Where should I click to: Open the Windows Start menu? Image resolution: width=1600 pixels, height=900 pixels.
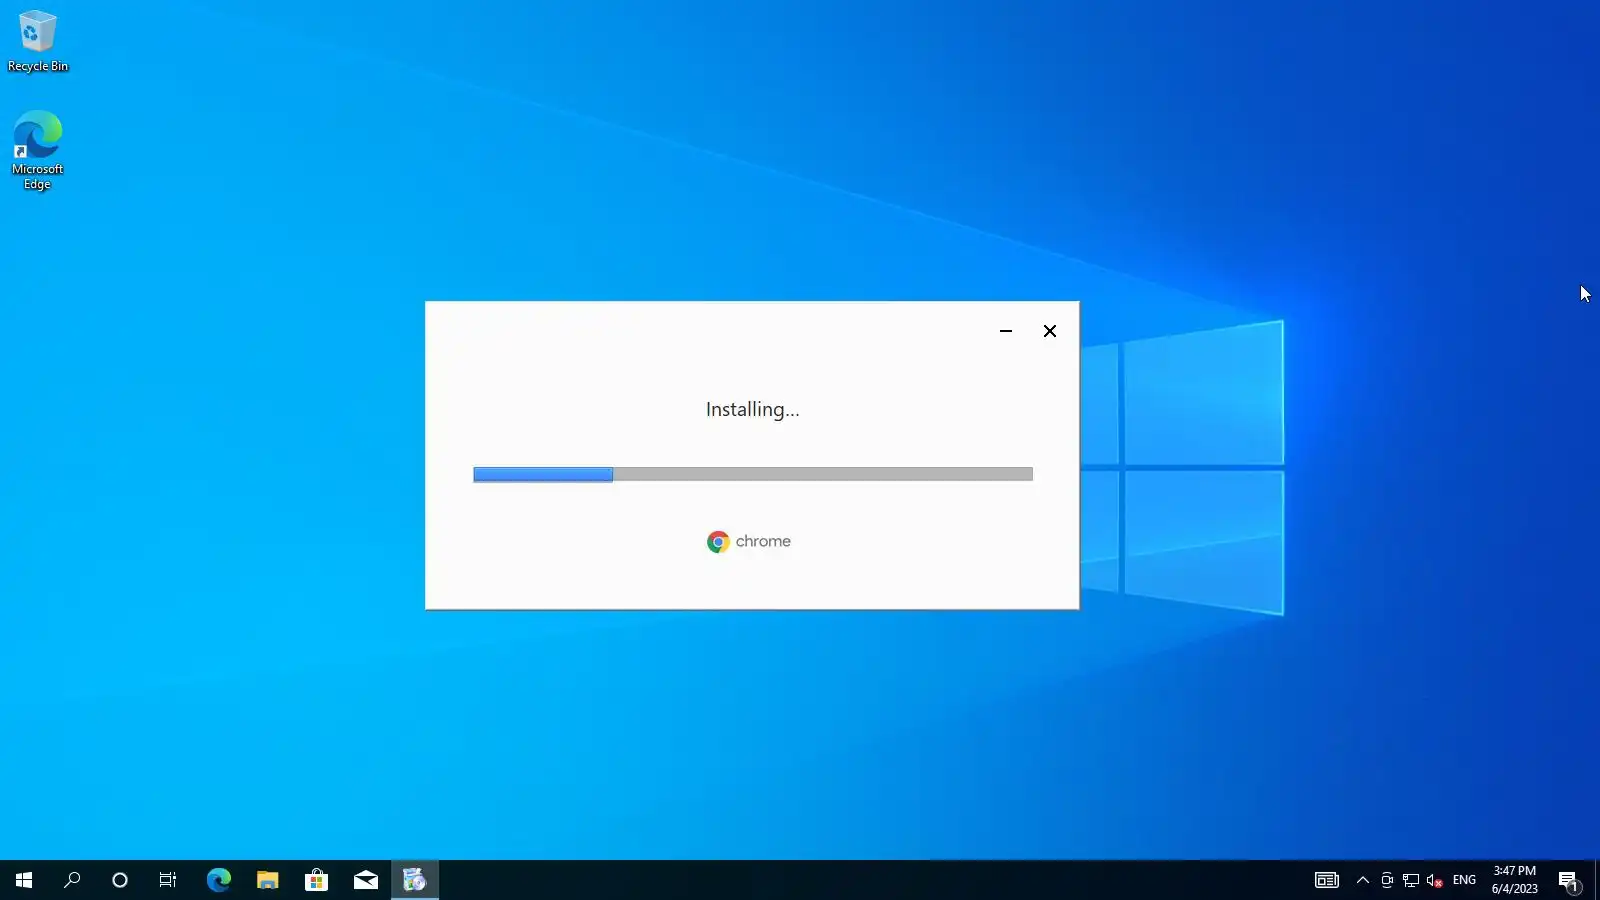click(24, 880)
